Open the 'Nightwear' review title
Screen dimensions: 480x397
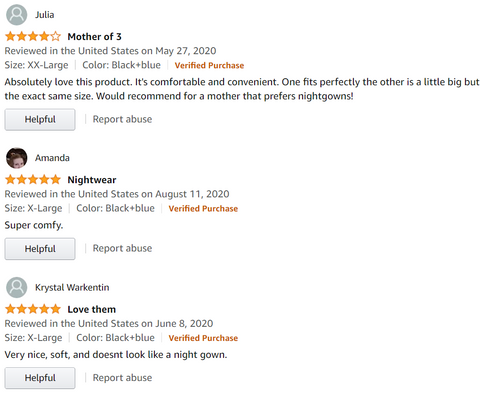coord(92,180)
